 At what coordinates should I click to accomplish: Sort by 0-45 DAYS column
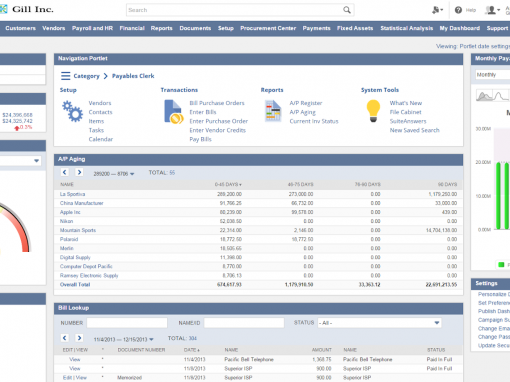(228, 184)
